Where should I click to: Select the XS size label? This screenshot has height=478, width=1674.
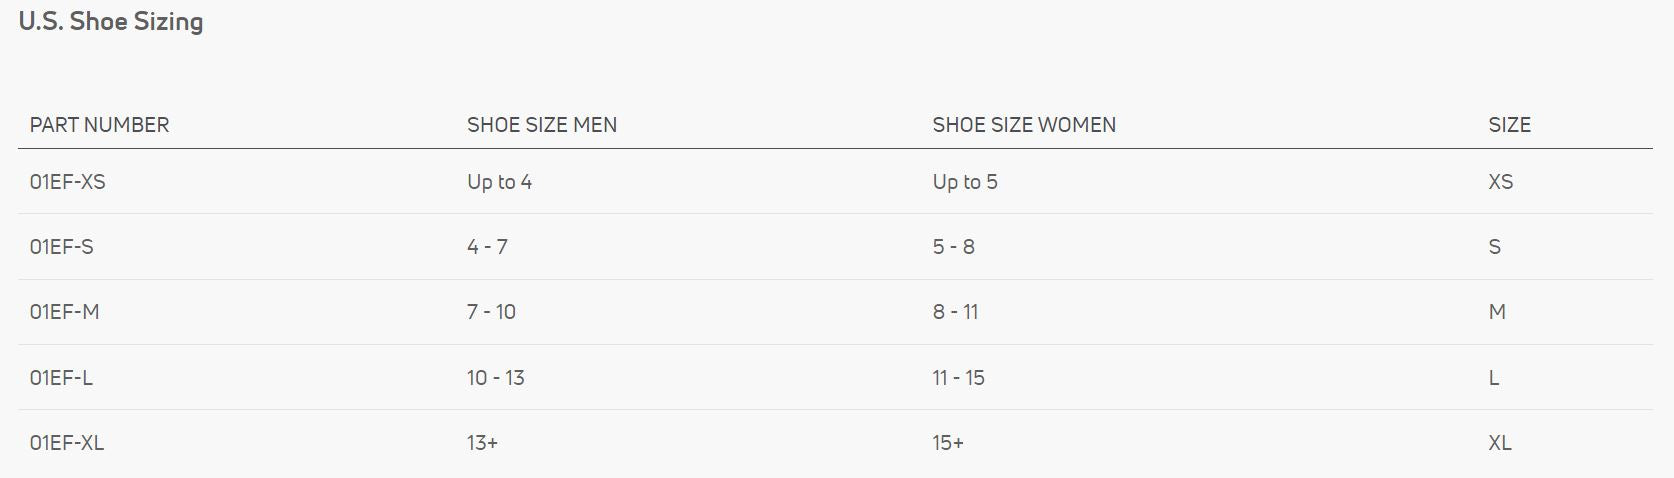[1500, 182]
